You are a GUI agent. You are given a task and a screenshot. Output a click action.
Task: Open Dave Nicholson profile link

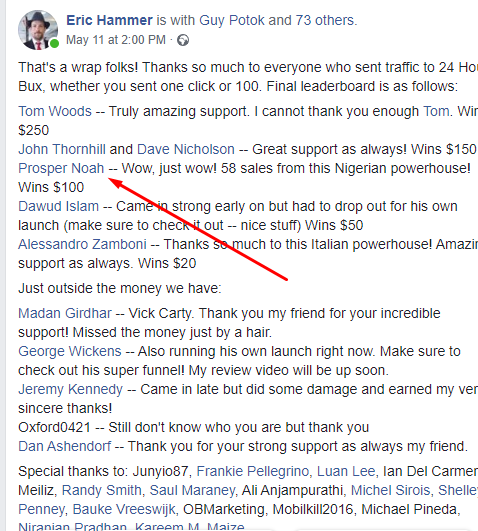pos(186,149)
